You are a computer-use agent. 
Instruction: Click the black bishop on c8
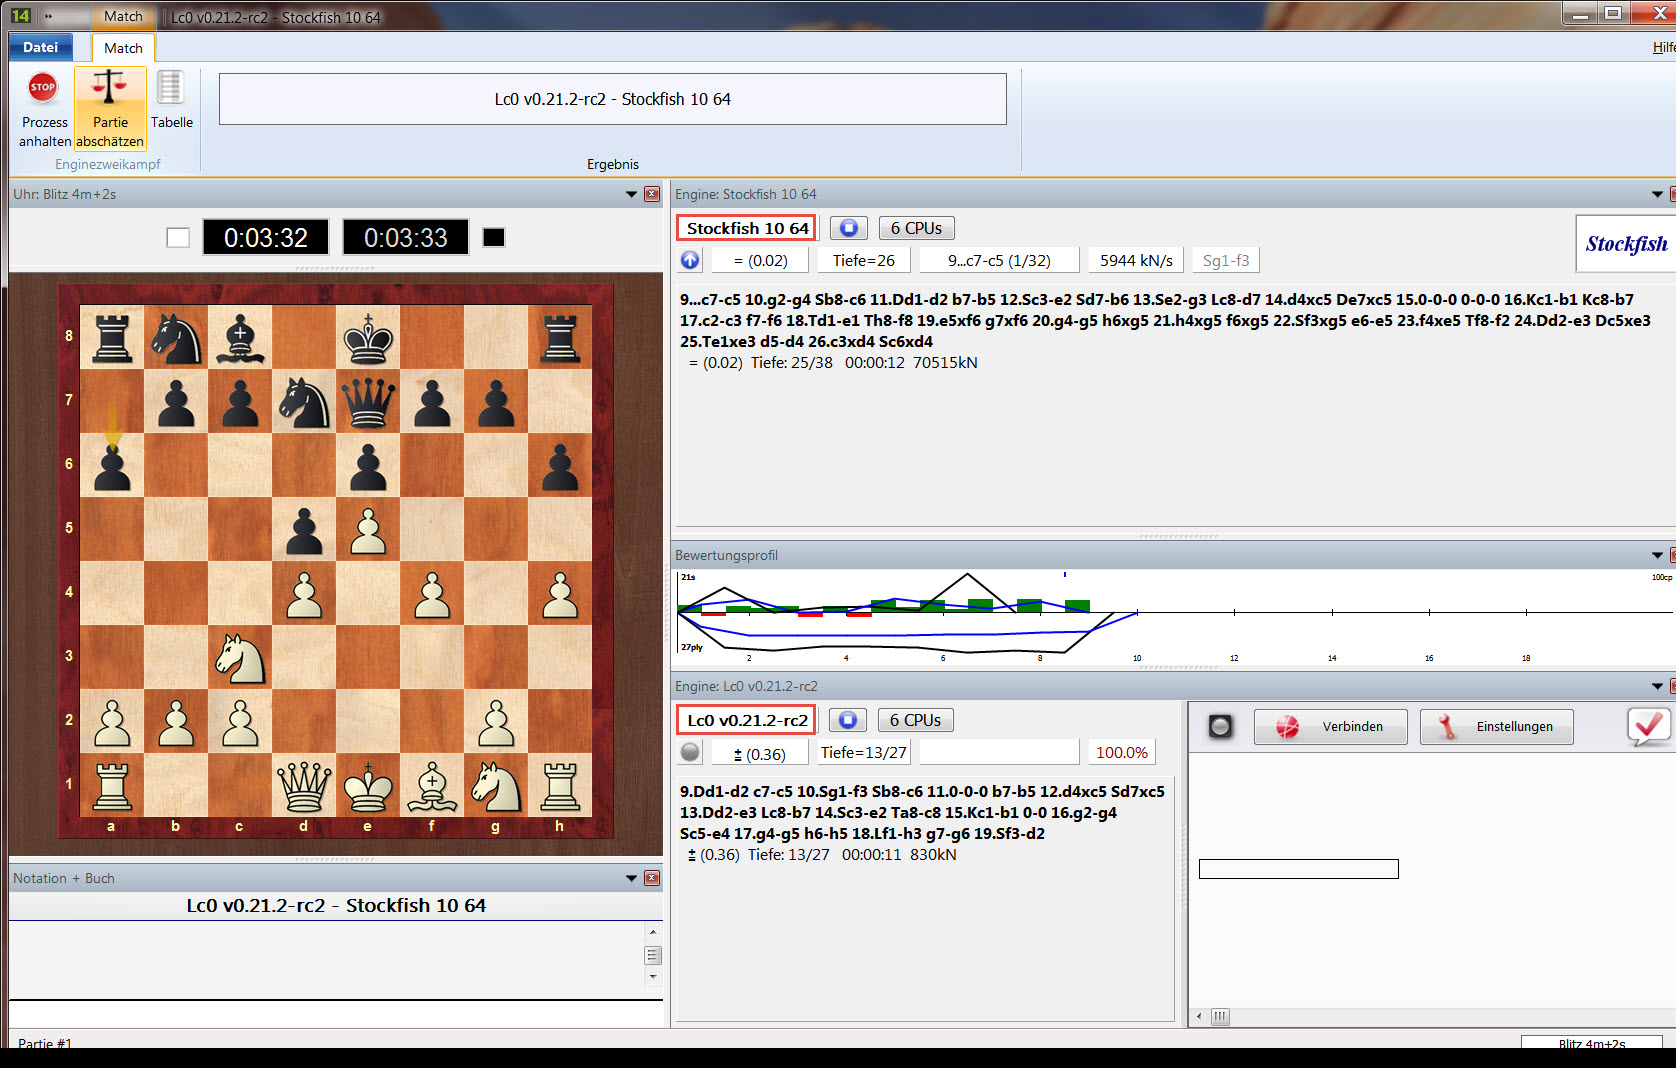tap(240, 337)
